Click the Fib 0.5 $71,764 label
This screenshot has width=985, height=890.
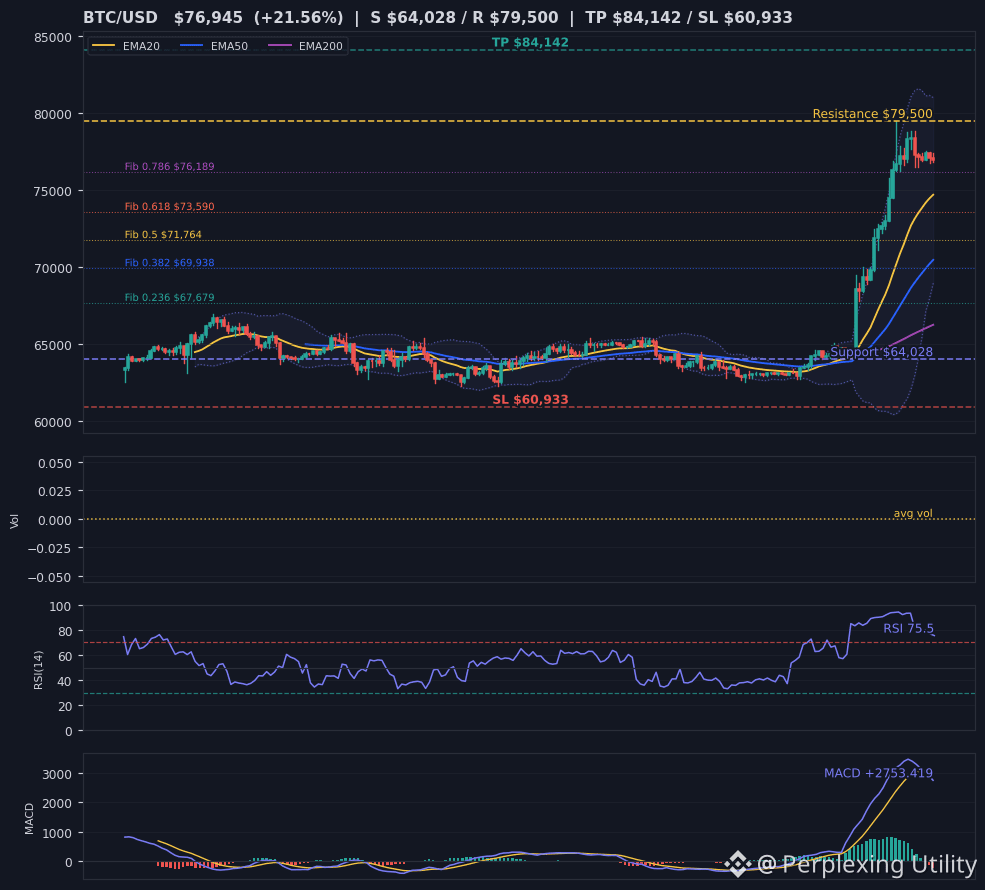point(163,235)
